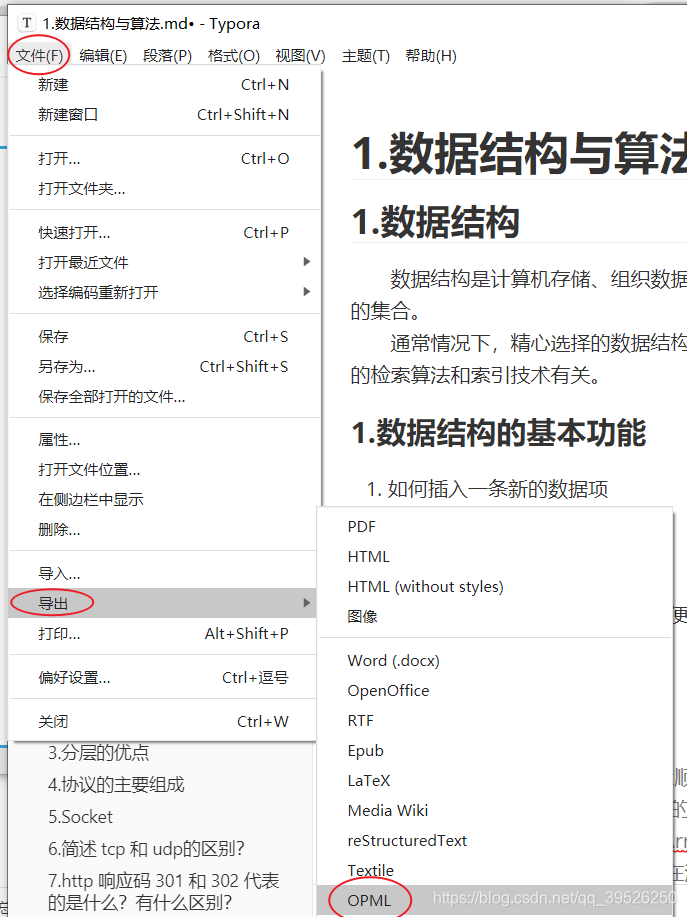The width and height of the screenshot is (687, 917).
Task: Open the 文件(F) menu
Action: pos(39,56)
